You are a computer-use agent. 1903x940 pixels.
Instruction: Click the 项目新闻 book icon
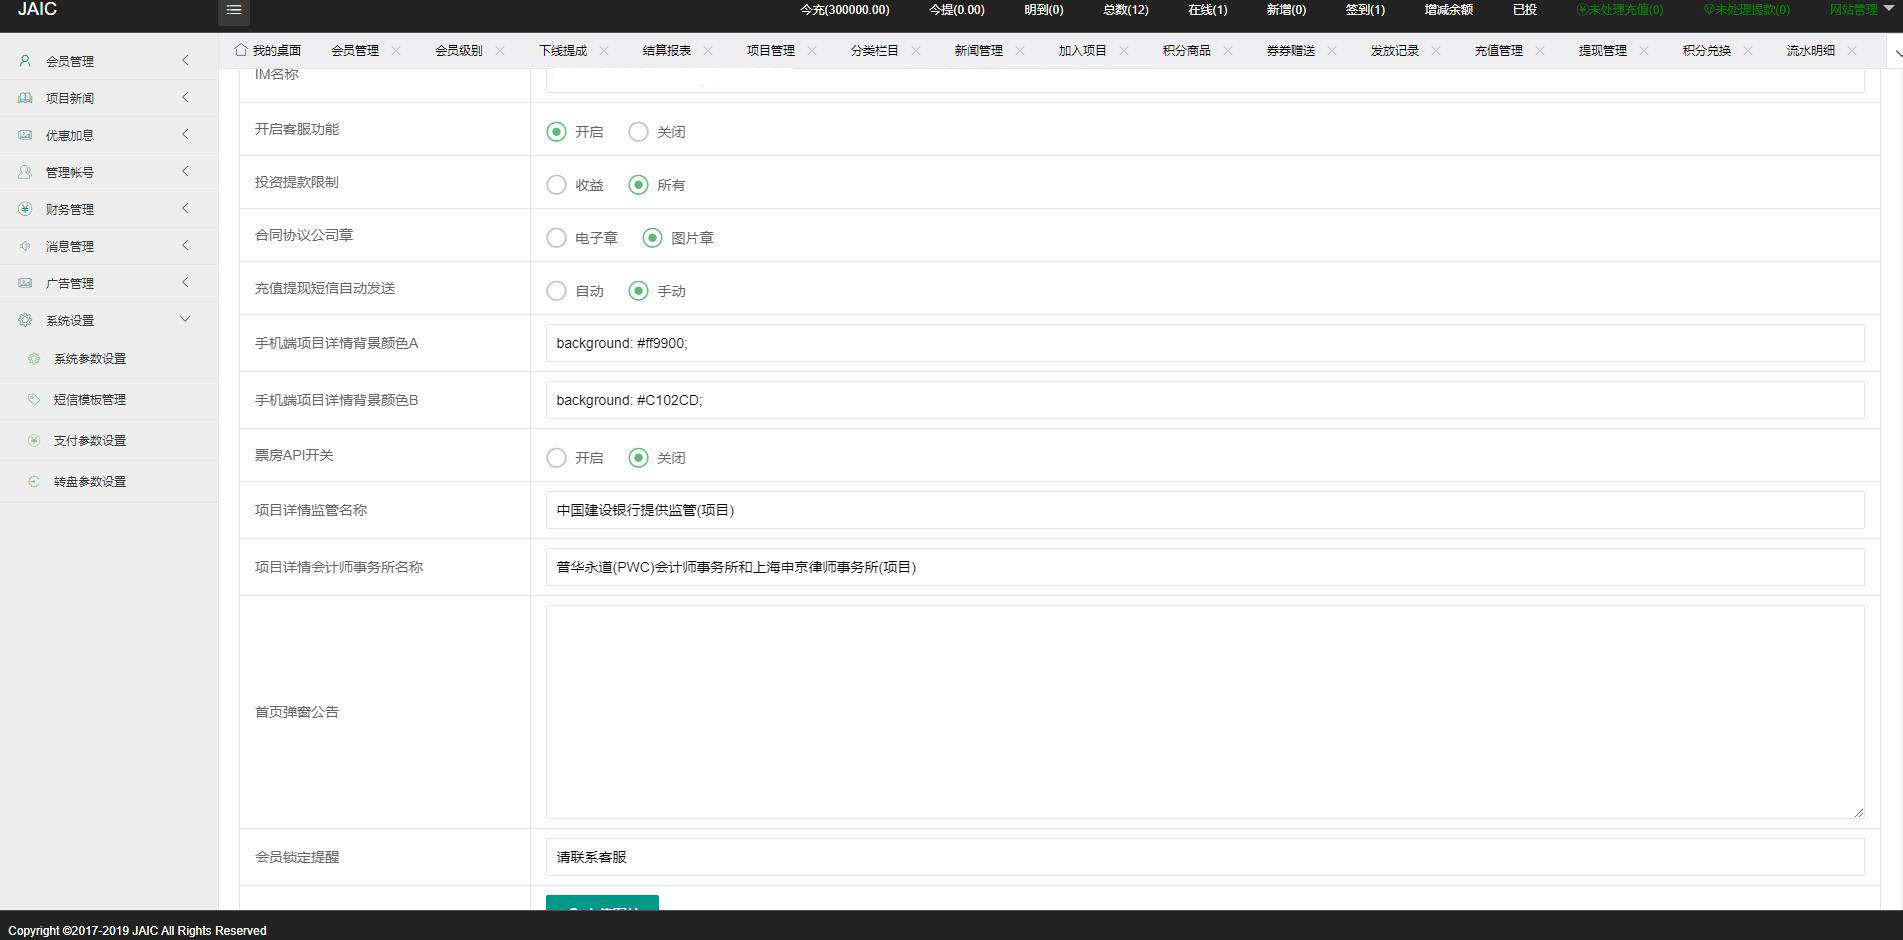click(24, 97)
